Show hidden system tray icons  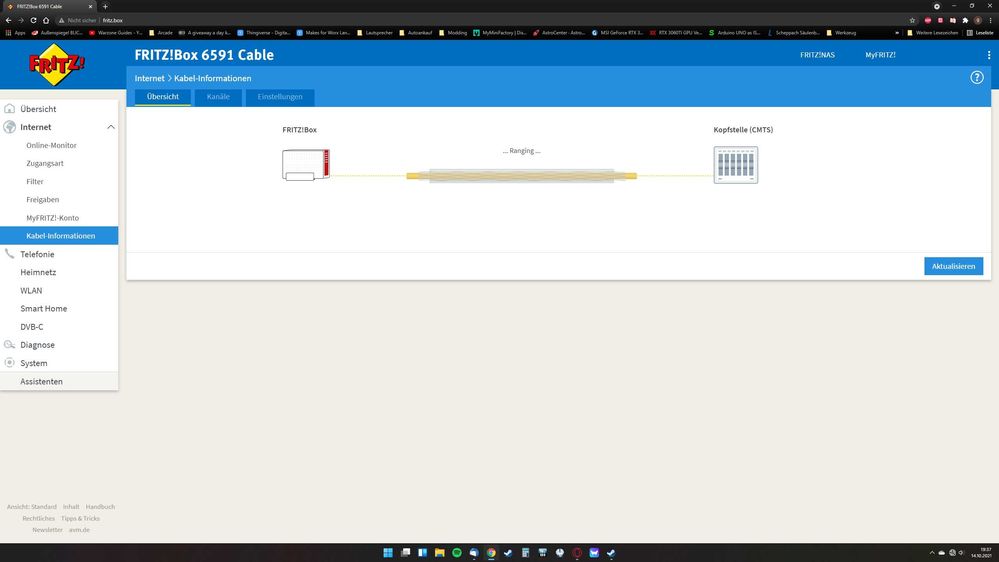[x=932, y=553]
